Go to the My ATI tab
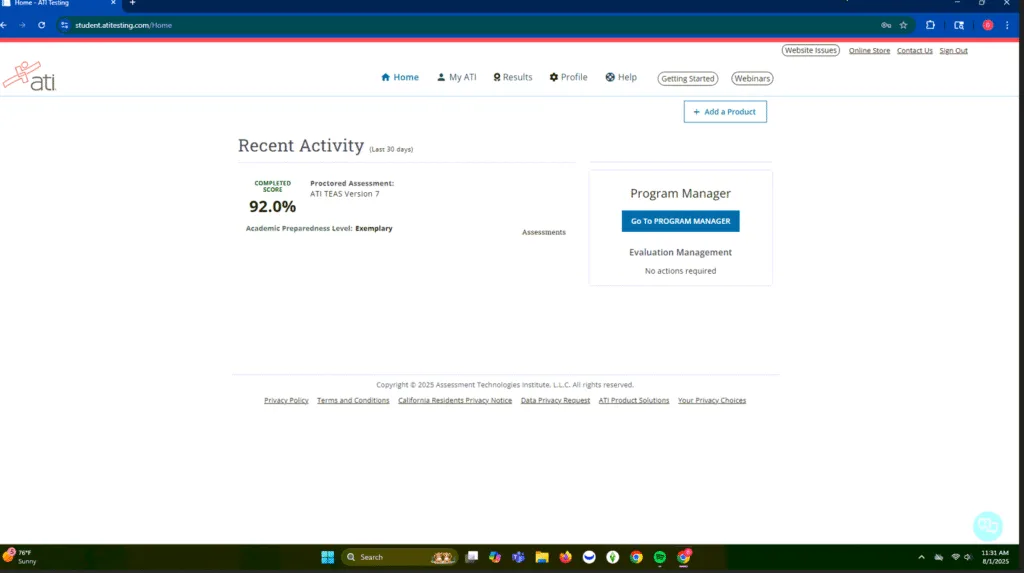This screenshot has height=573, width=1024. (456, 77)
